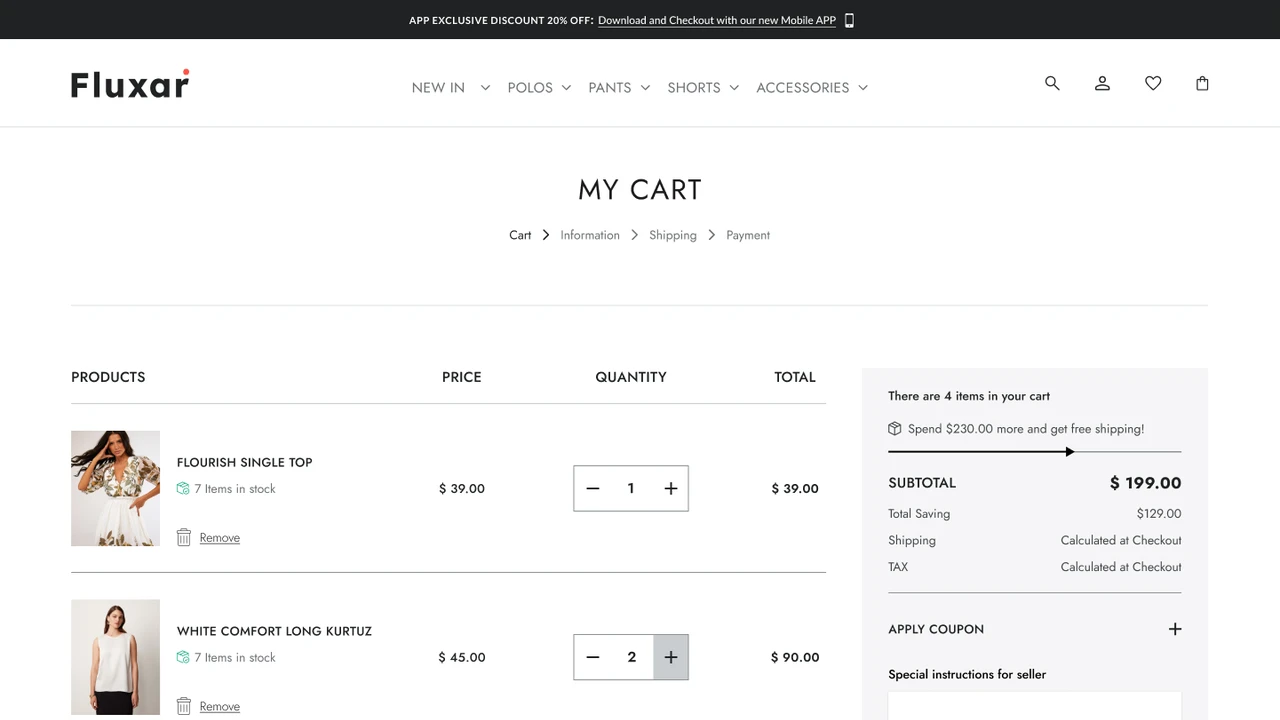Image resolution: width=1280 pixels, height=720 pixels.
Task: Click the free shipping progress bar
Action: point(1034,452)
